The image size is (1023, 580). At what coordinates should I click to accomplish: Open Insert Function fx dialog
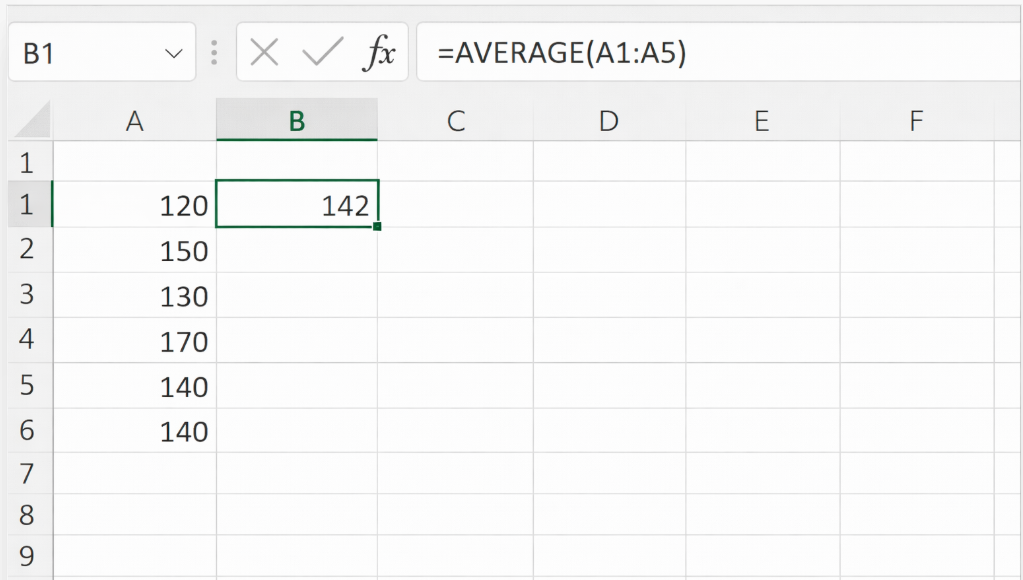click(379, 53)
